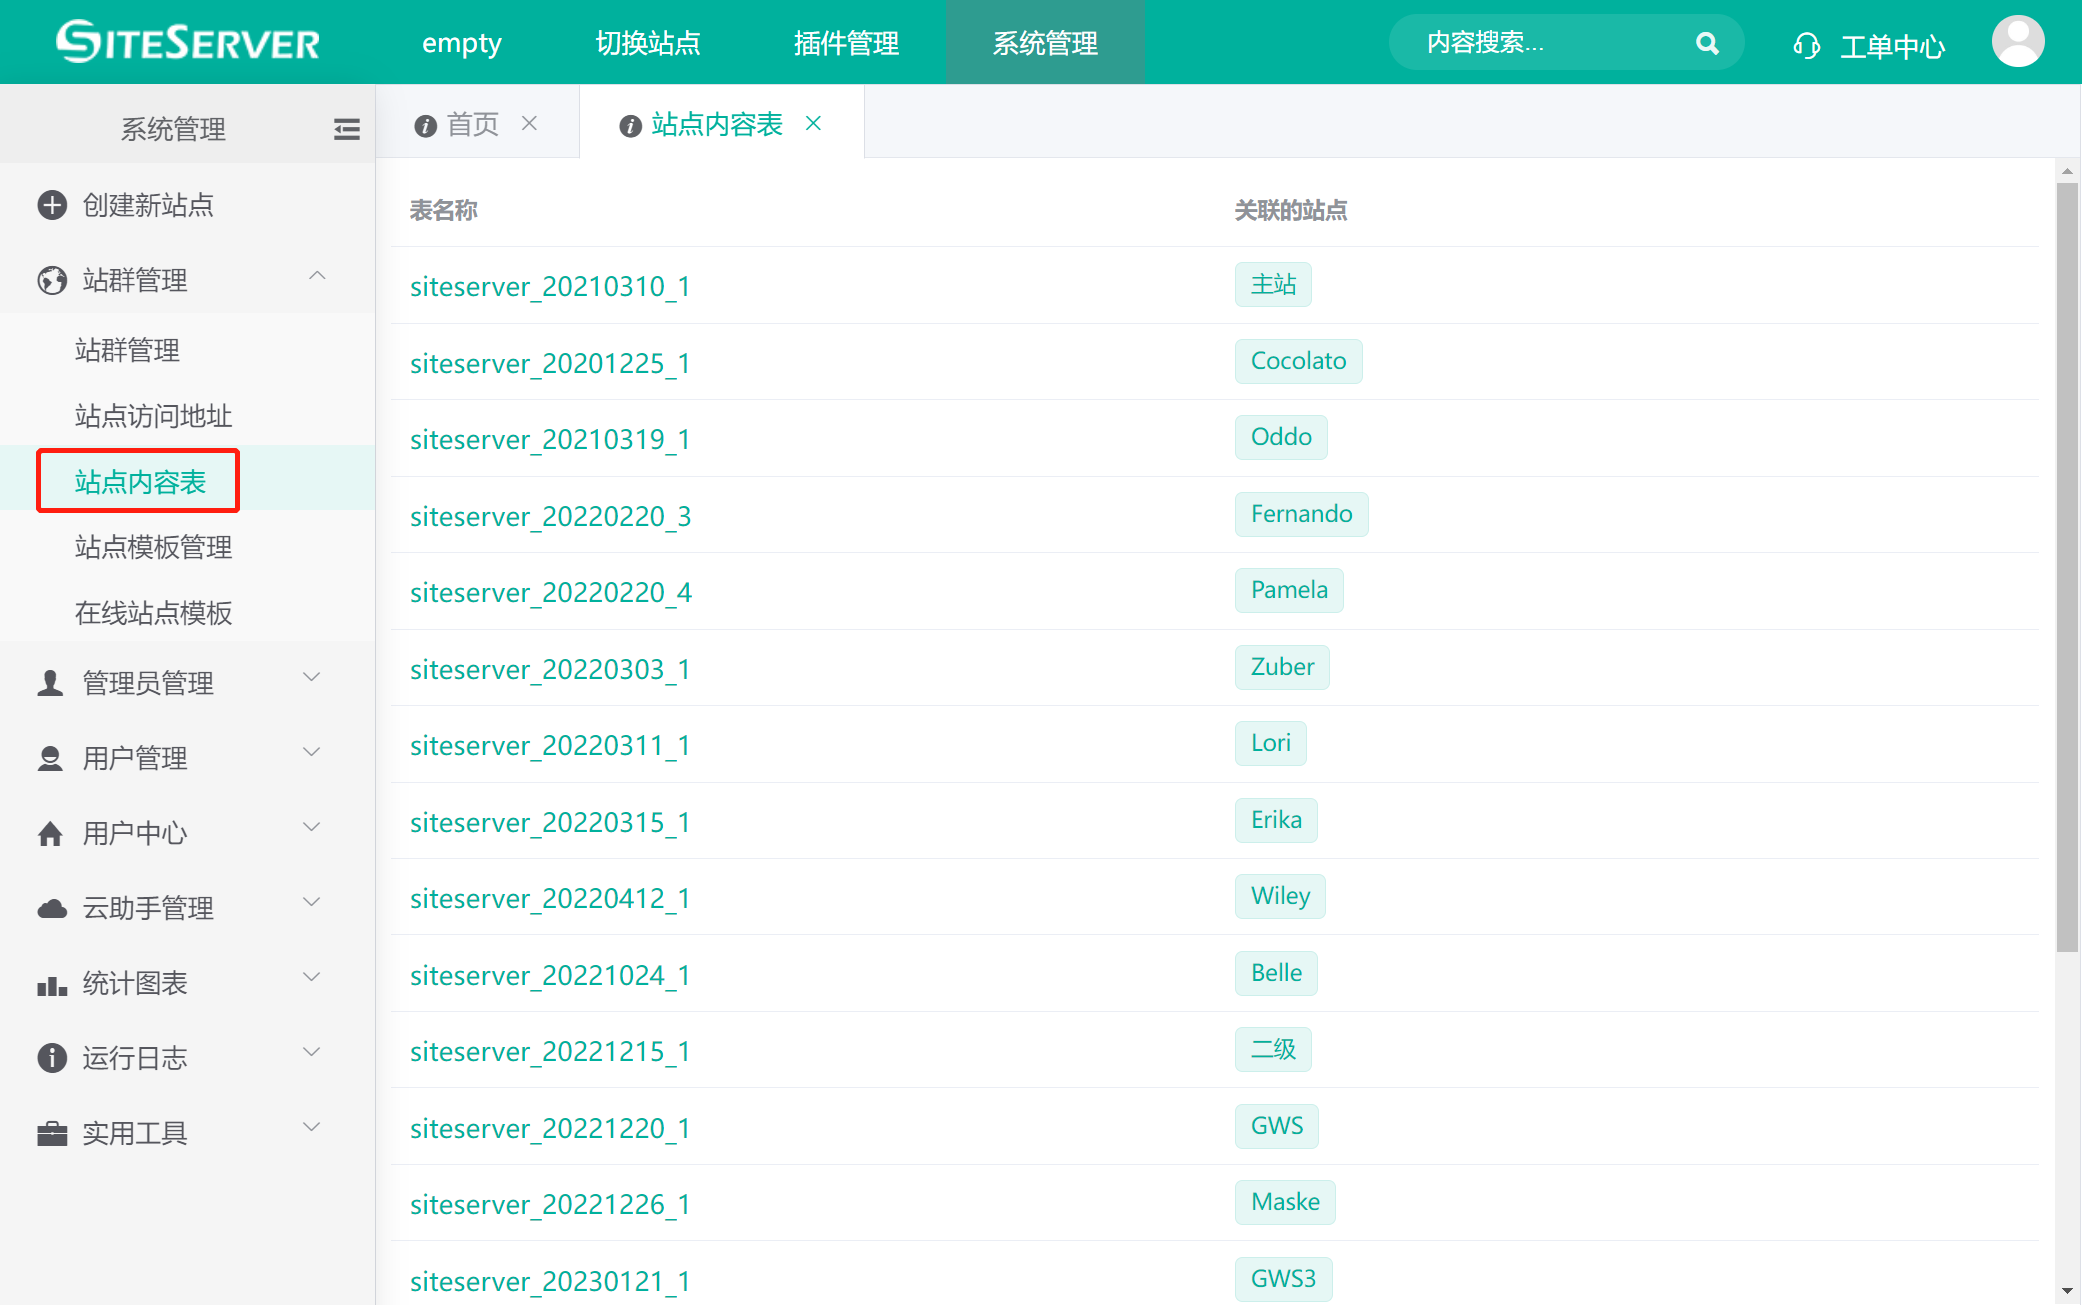
Task: Switch to the 首页 tab
Action: [472, 124]
